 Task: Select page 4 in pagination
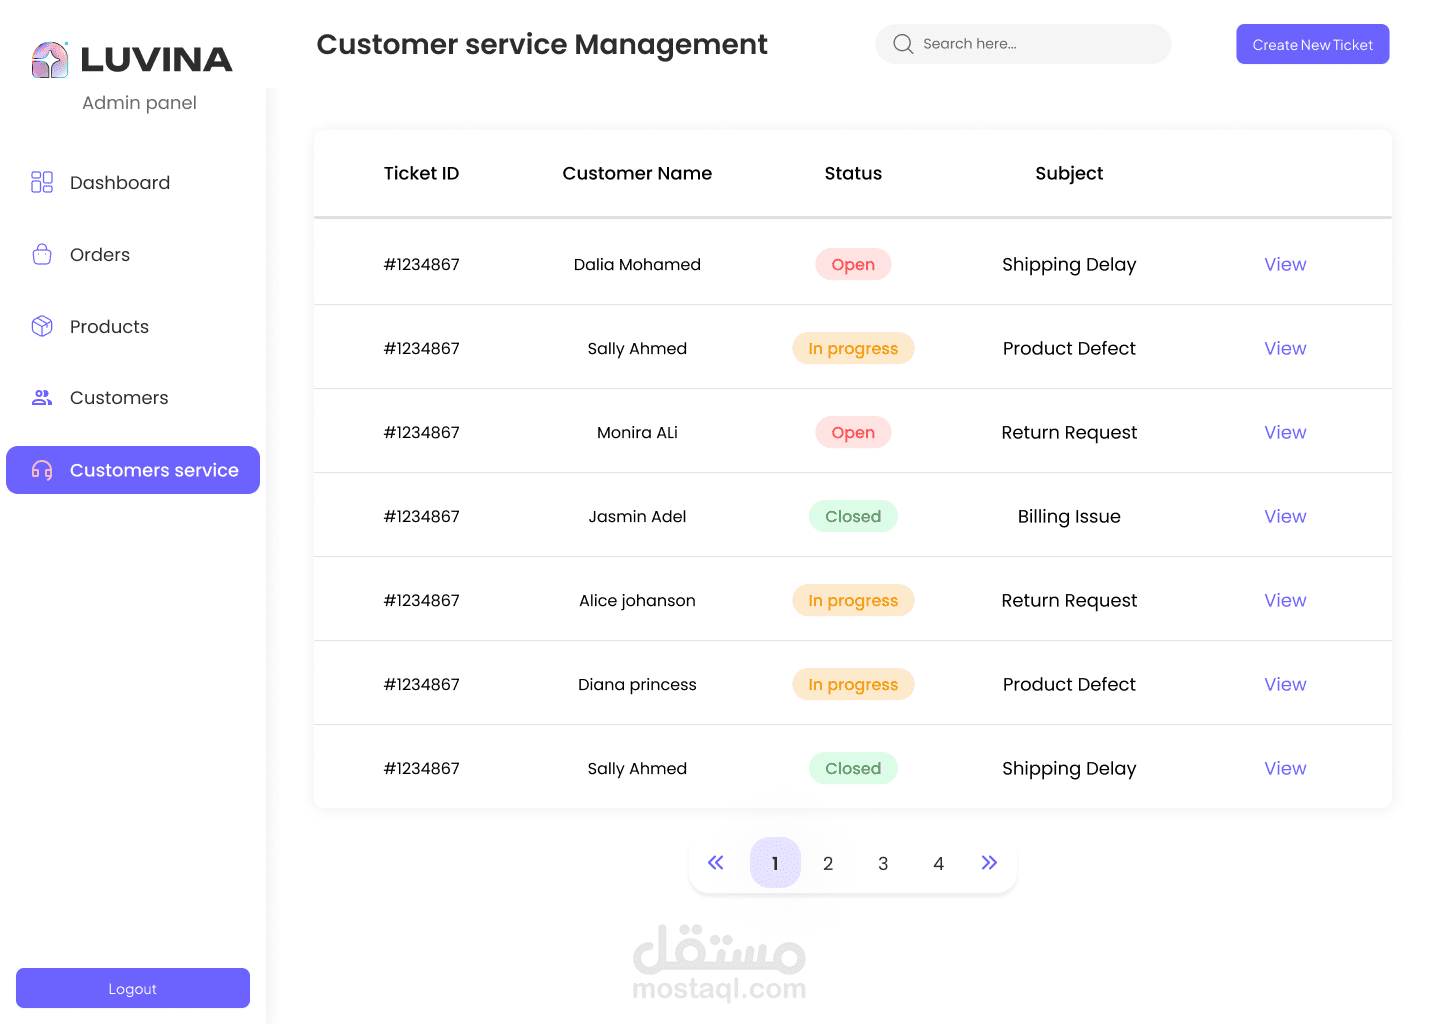pos(938,863)
